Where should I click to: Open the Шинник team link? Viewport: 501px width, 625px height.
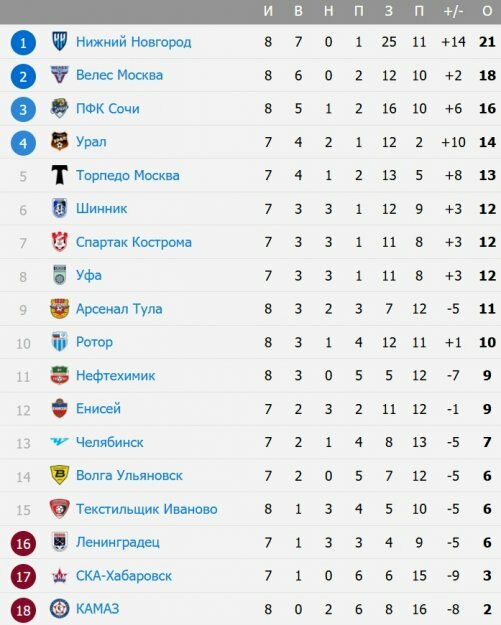point(102,208)
